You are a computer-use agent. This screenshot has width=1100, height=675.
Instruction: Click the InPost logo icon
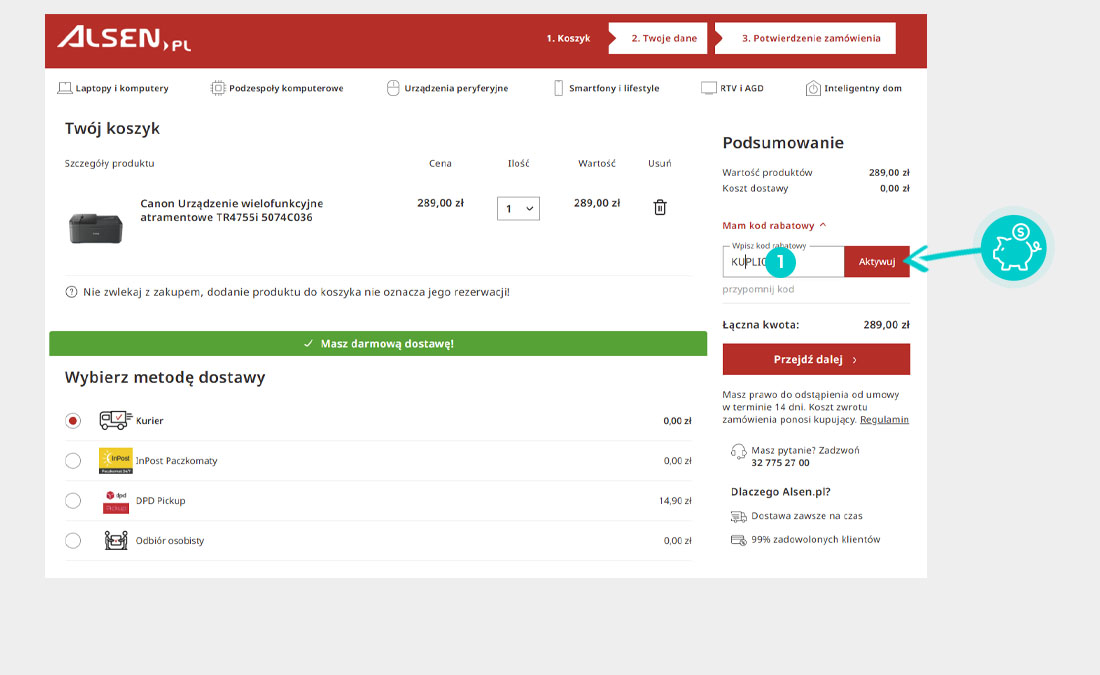116,461
